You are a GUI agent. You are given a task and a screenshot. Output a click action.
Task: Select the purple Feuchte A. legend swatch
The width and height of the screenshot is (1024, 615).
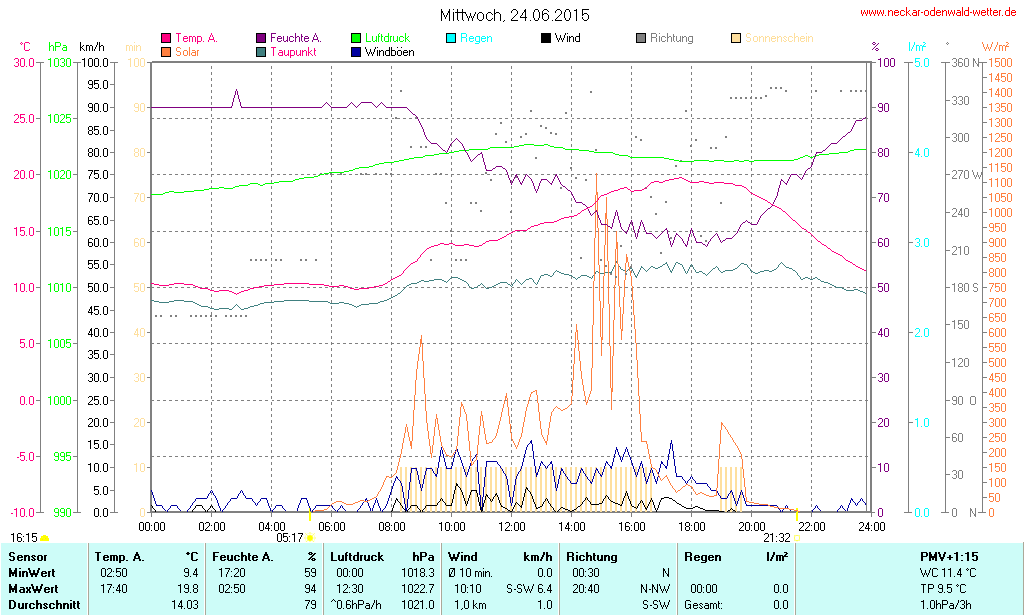(262, 38)
